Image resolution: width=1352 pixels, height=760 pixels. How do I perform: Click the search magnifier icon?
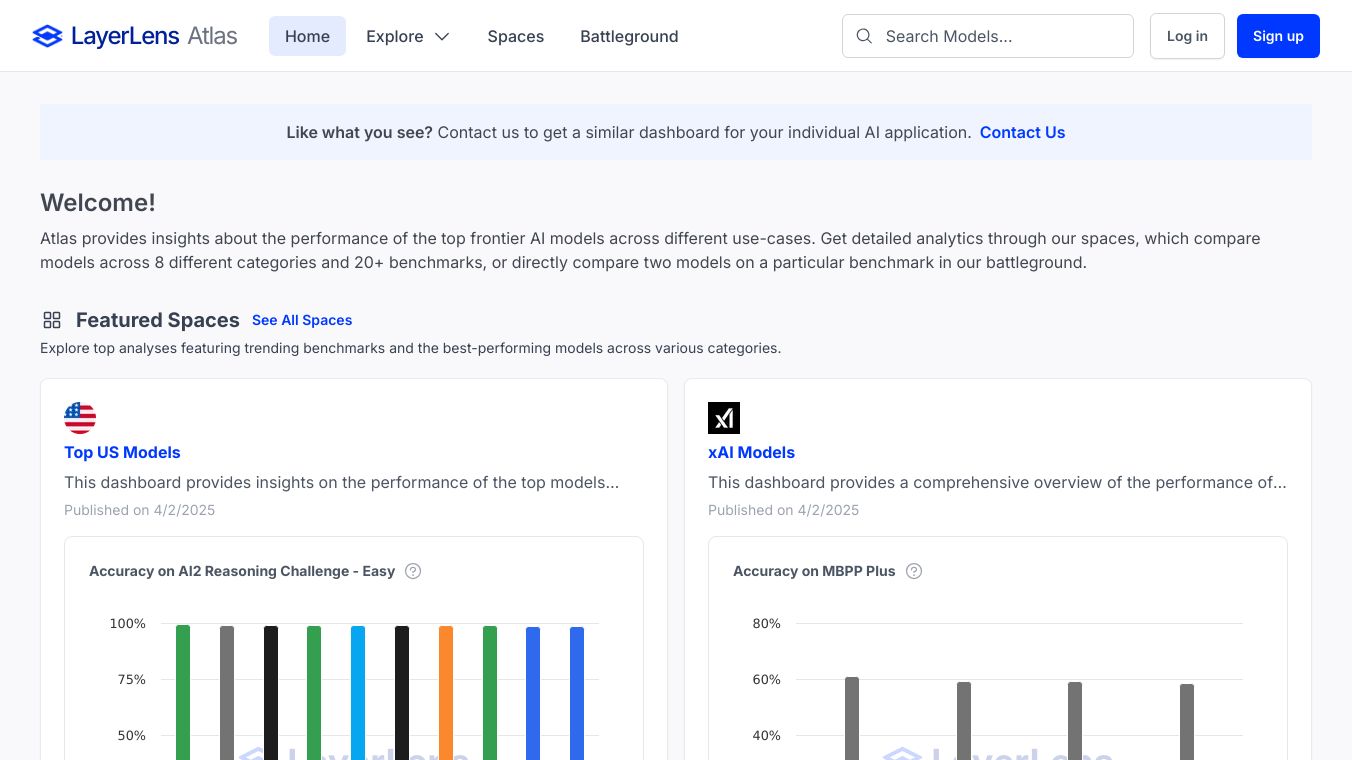864,37
